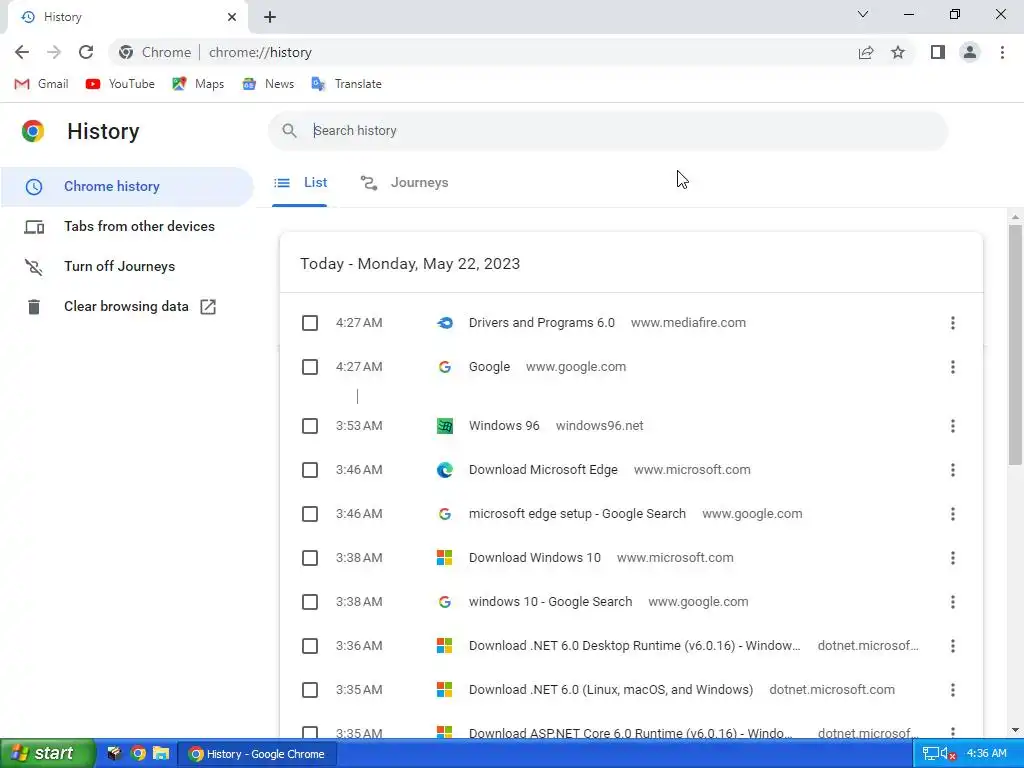Click the Windows 96 favicon
The width and height of the screenshot is (1024, 768).
pyautogui.click(x=445, y=426)
